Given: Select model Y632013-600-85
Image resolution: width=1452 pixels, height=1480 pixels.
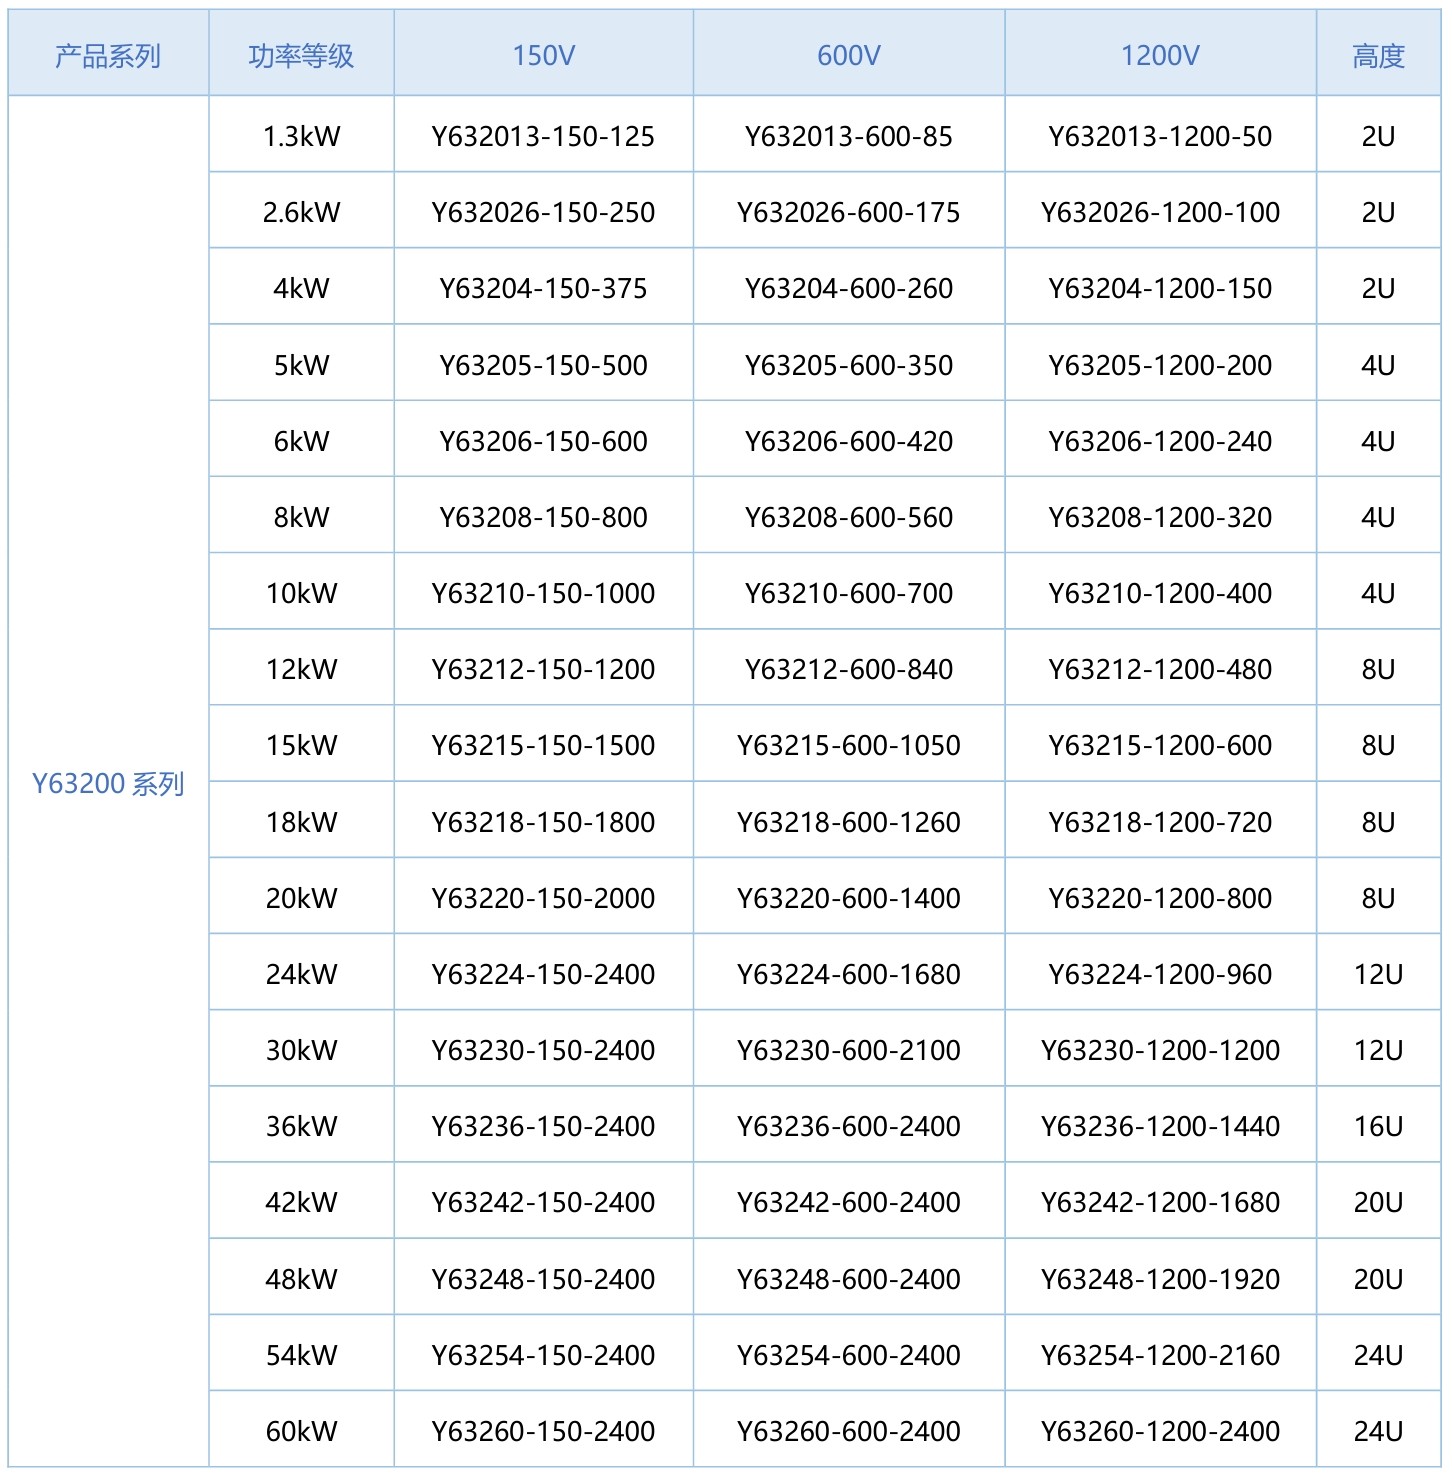Looking at the screenshot, I should click(848, 136).
